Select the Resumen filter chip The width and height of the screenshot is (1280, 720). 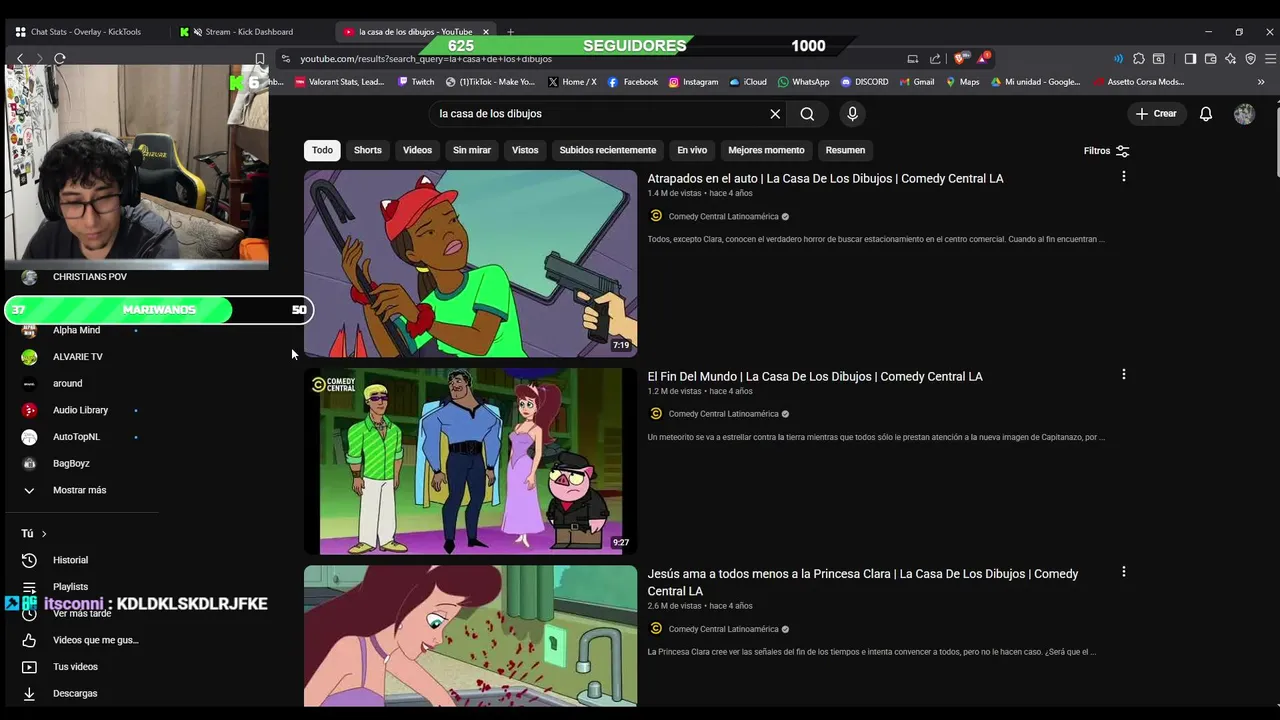[x=845, y=150]
